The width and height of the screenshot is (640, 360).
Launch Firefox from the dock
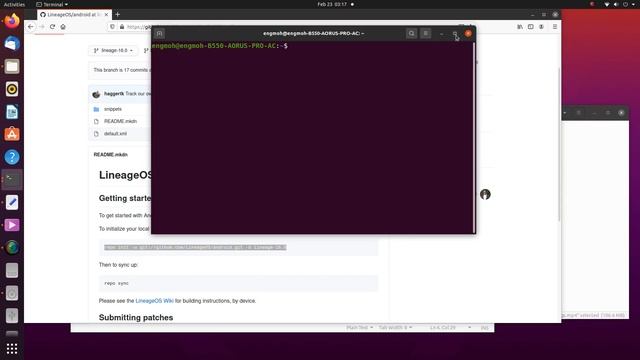tap(12, 20)
